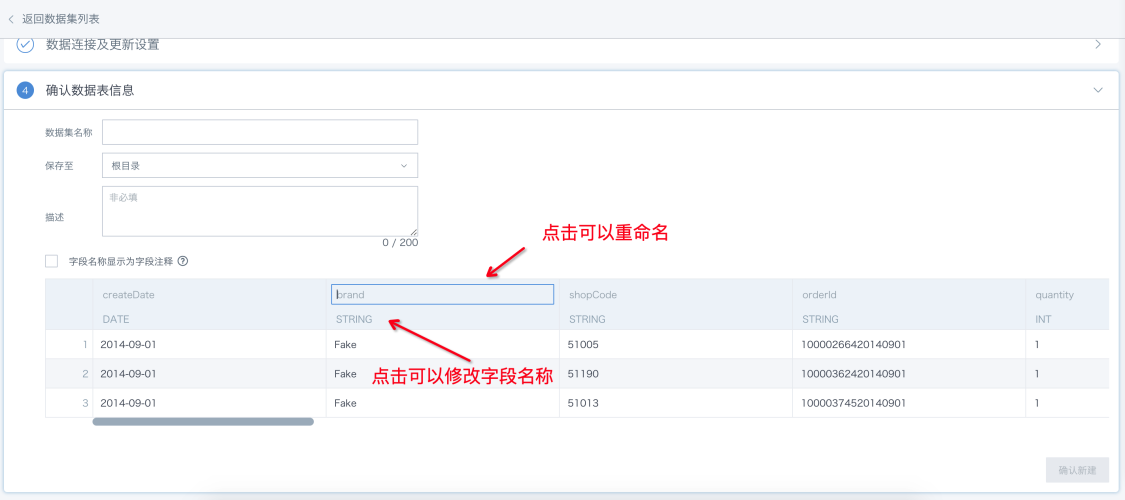Viewport: 1125px width, 500px height.
Task: Click the INT type under quantity
Action: click(1043, 319)
